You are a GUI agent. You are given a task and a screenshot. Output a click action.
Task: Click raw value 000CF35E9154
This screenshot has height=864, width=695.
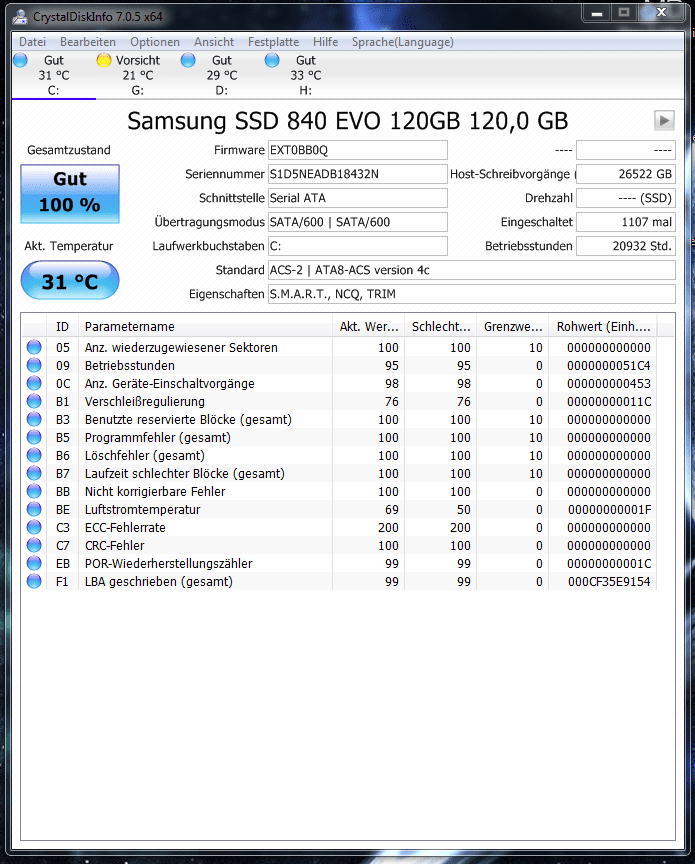609,581
